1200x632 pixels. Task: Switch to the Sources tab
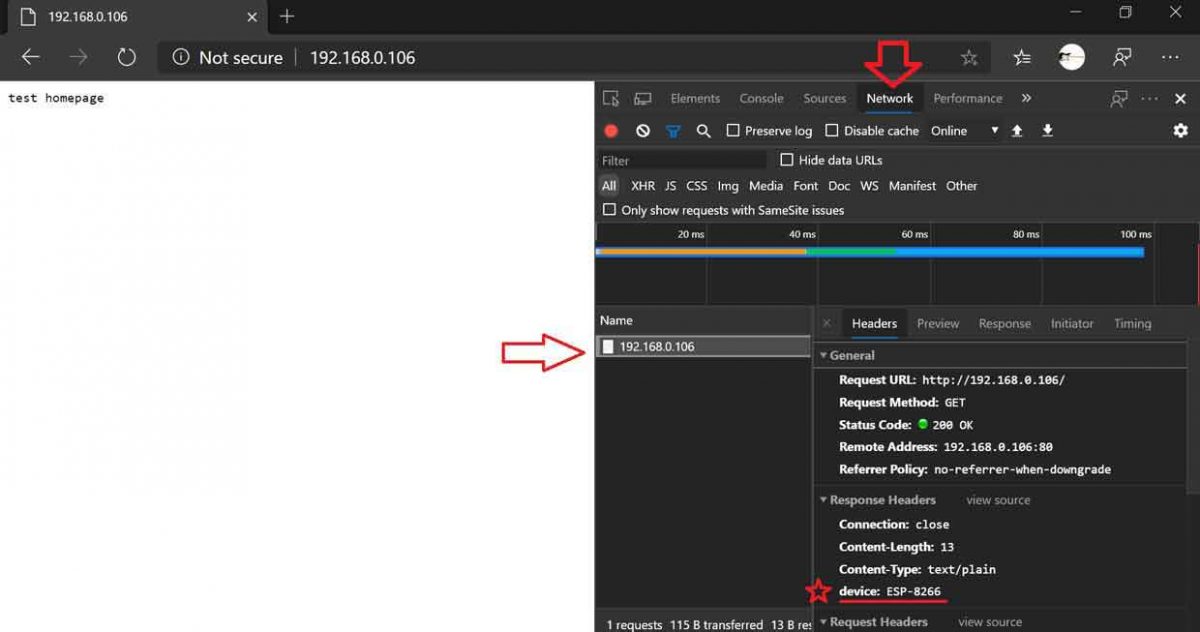824,99
